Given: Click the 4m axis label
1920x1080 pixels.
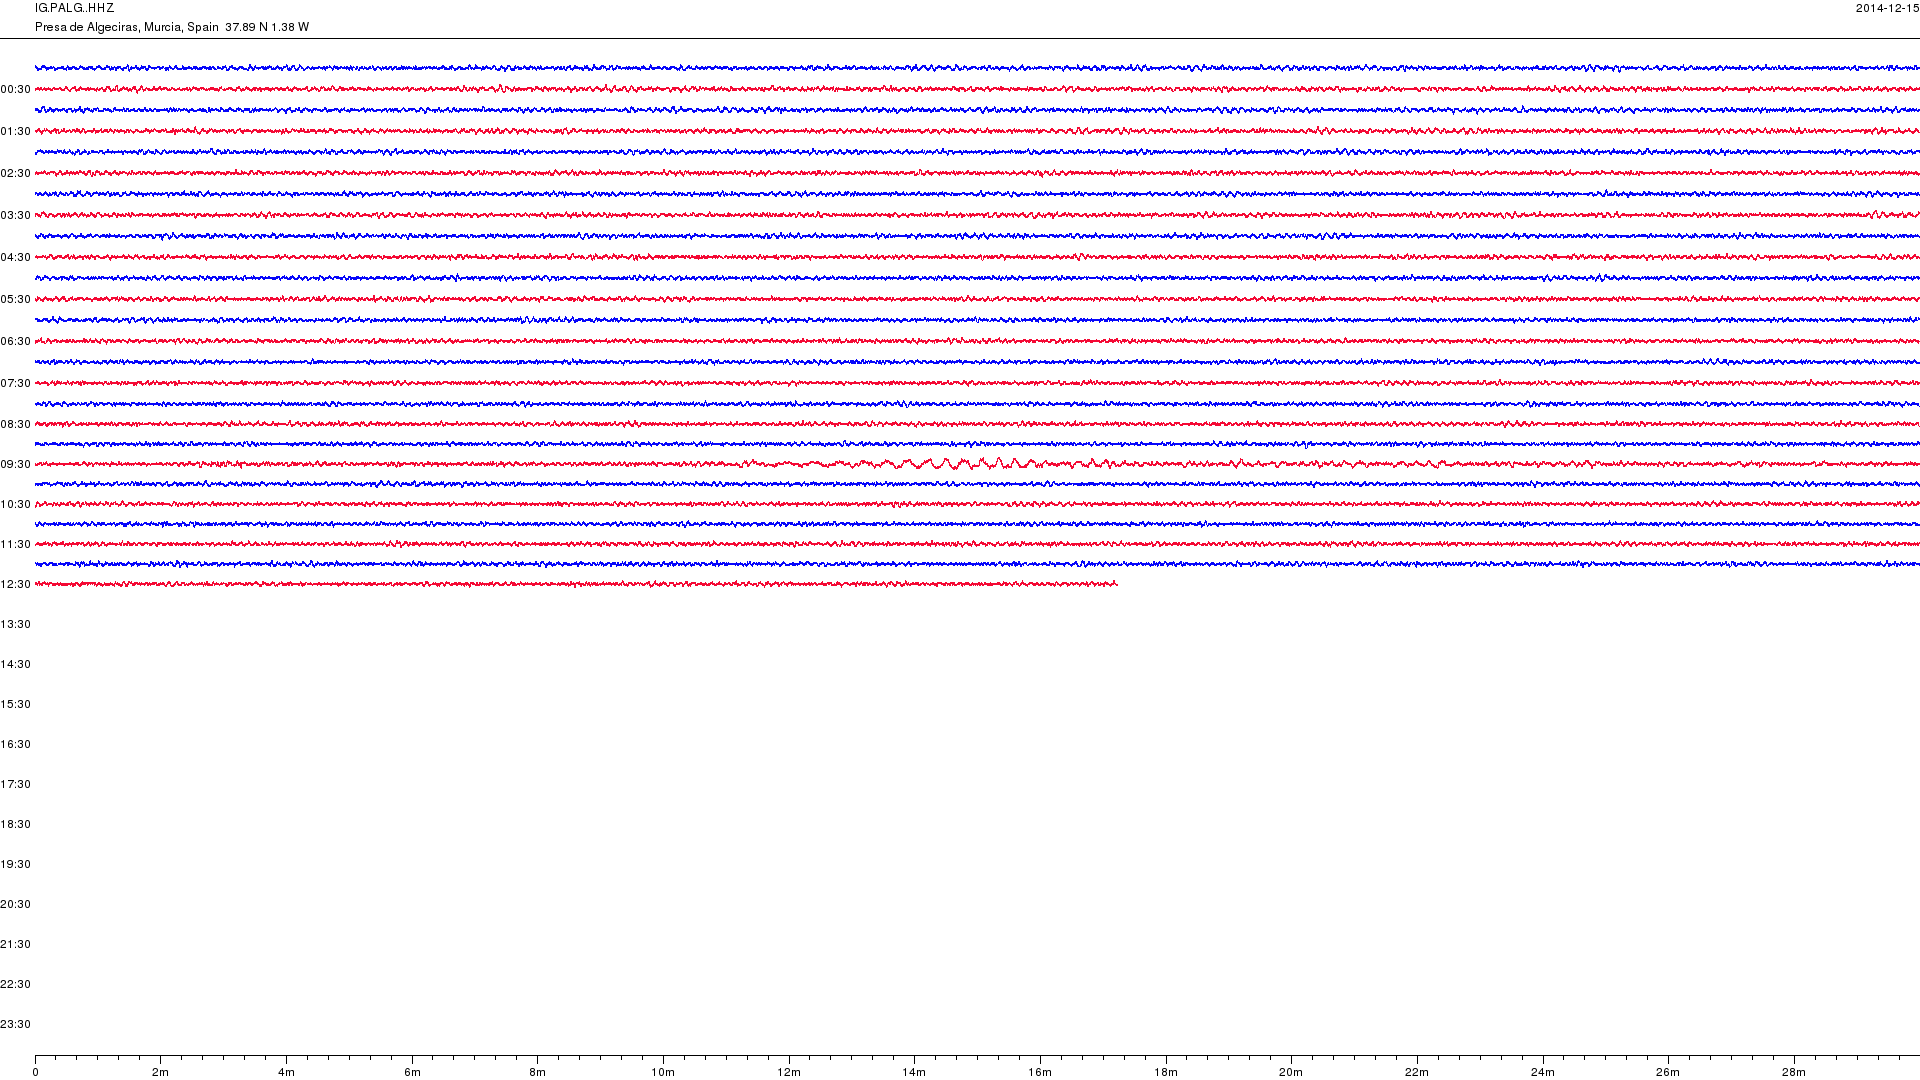Looking at the screenshot, I should [286, 1072].
